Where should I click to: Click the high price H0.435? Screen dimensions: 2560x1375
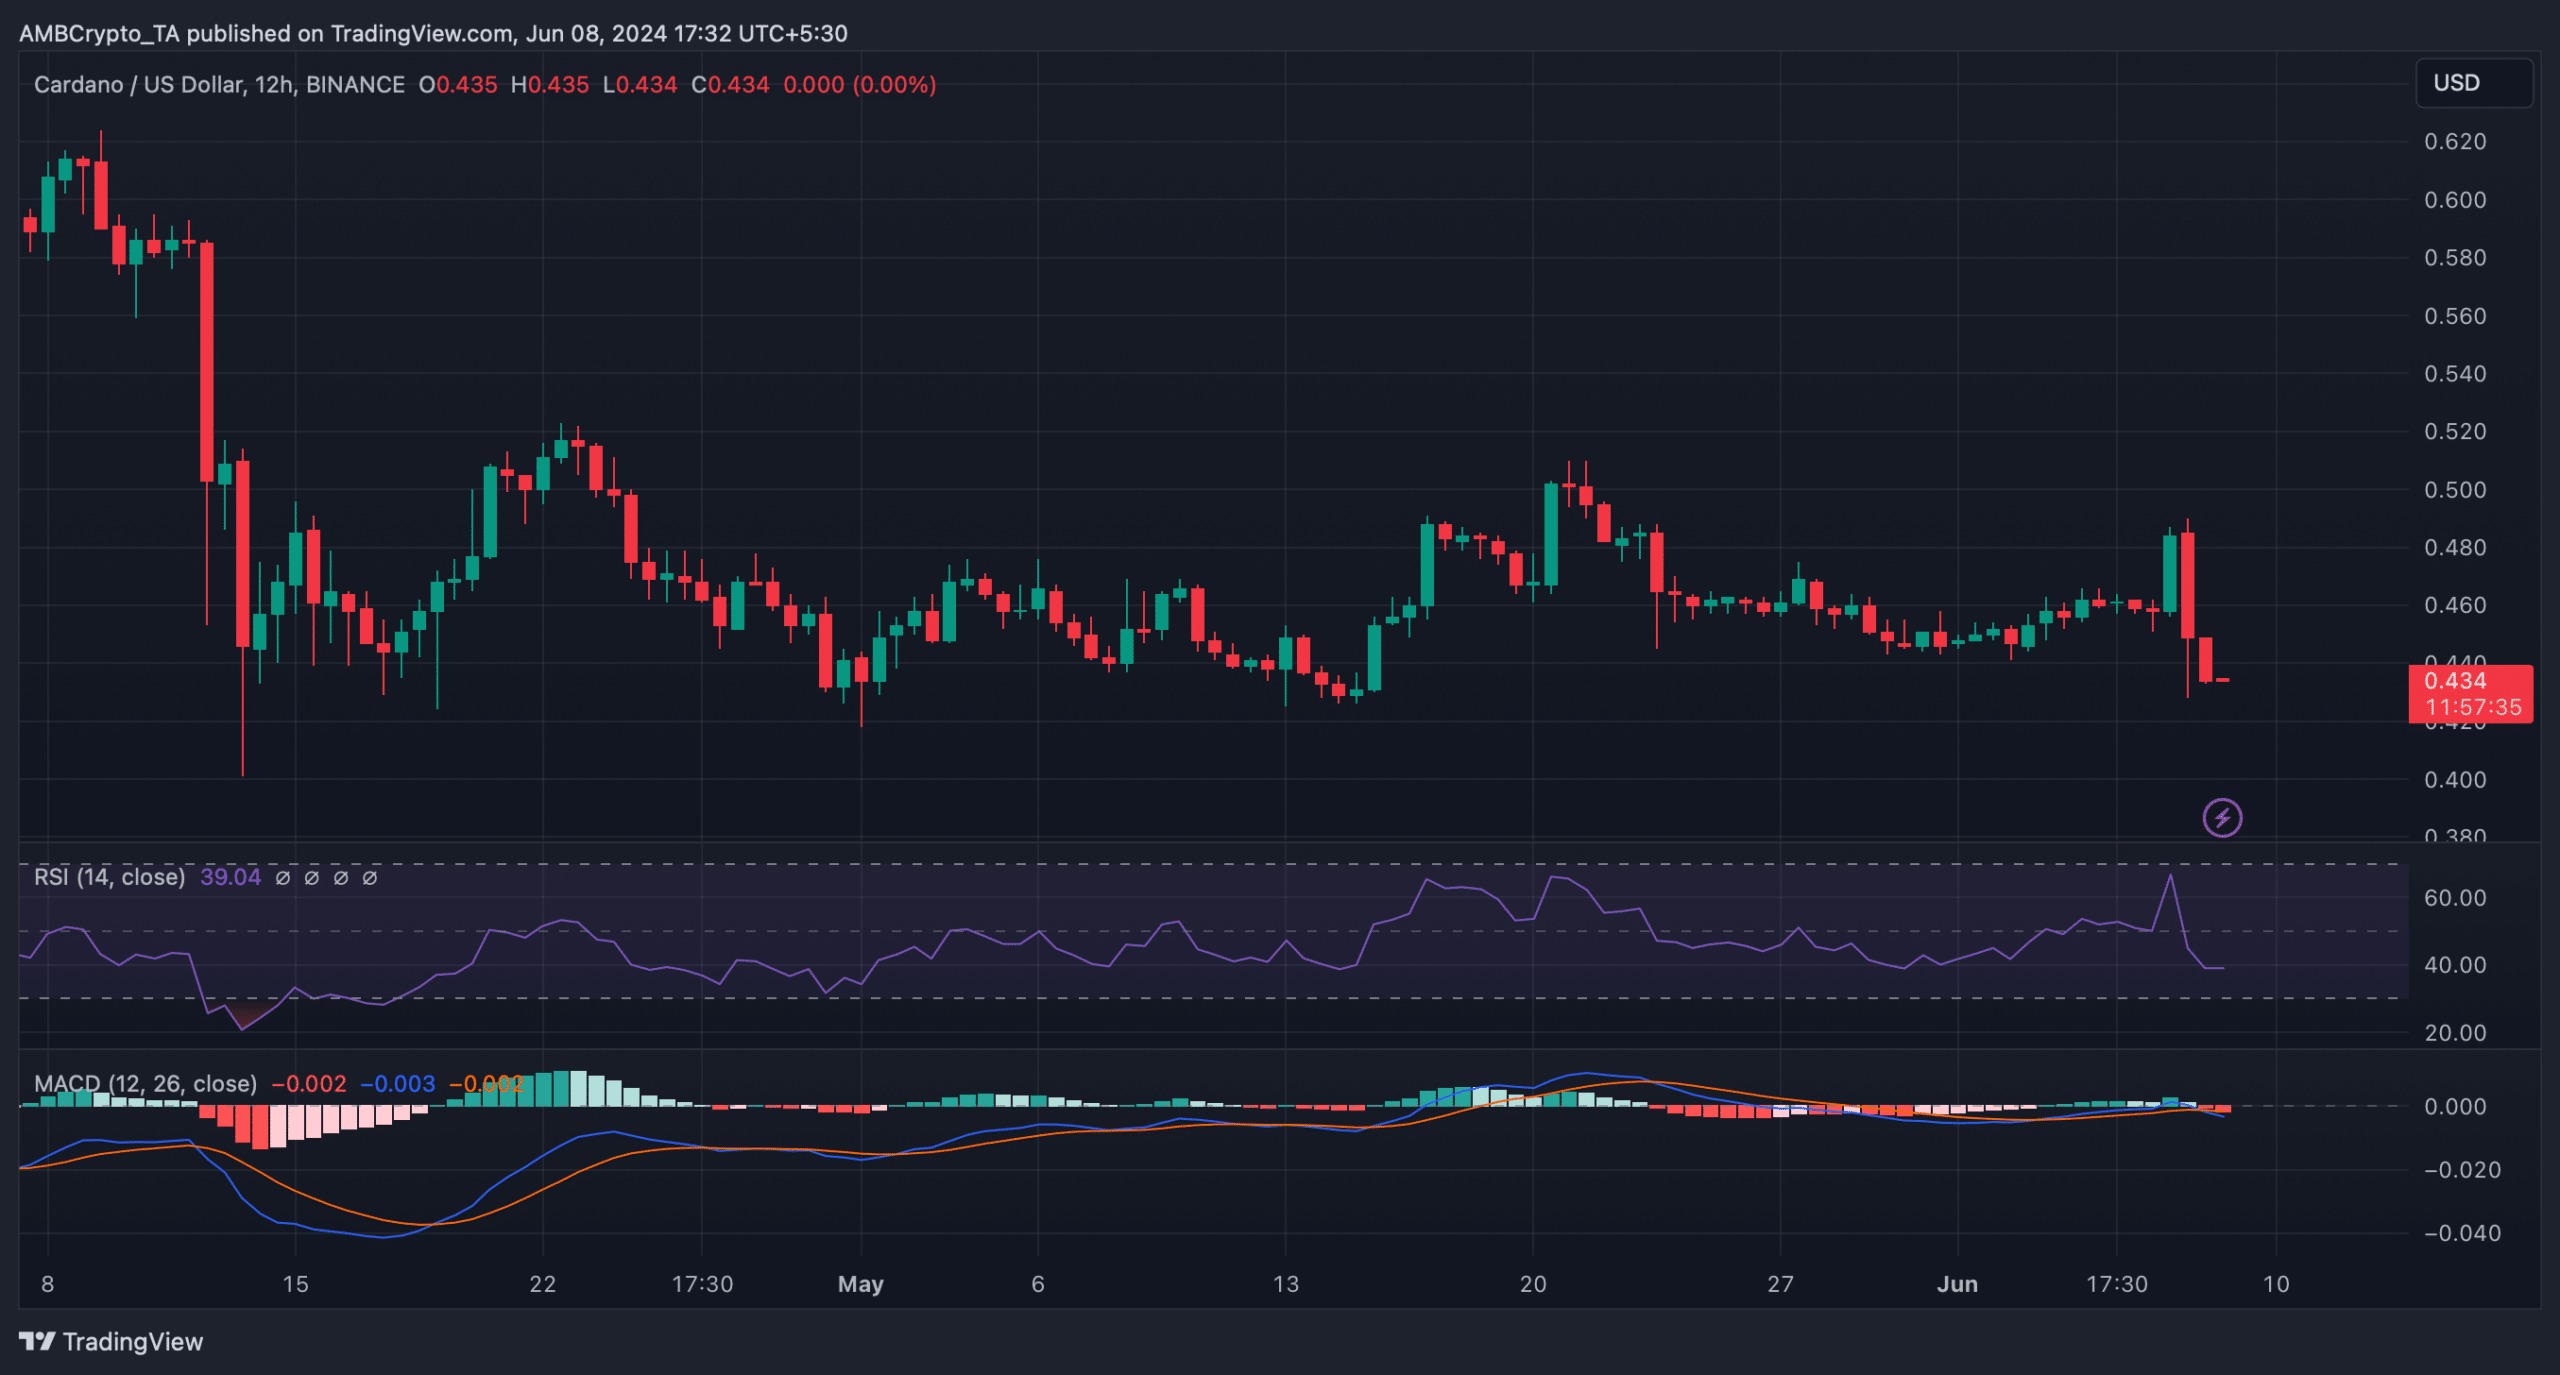tap(550, 85)
